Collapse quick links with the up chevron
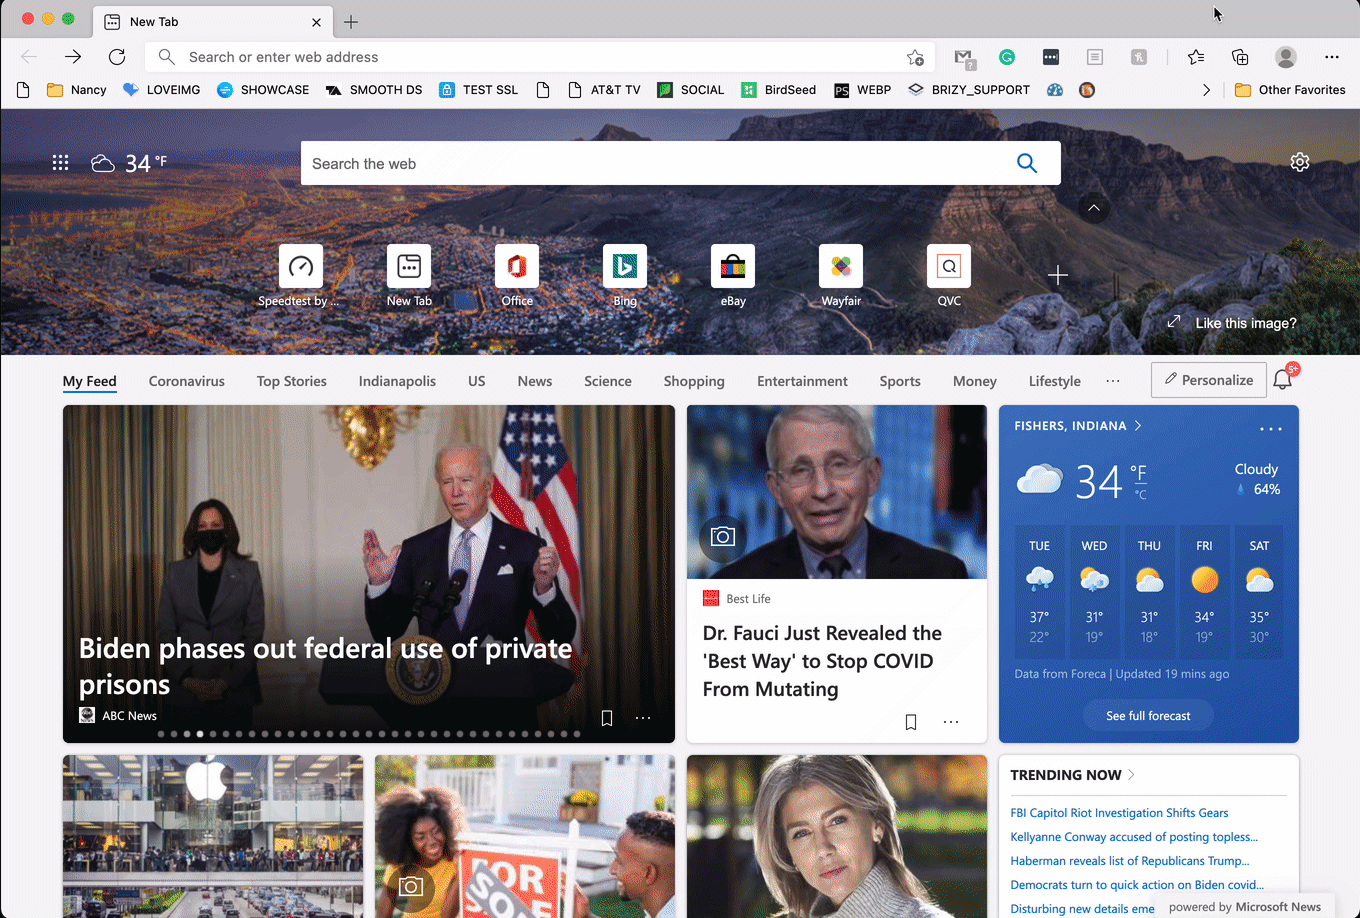1360x918 pixels. pyautogui.click(x=1094, y=208)
